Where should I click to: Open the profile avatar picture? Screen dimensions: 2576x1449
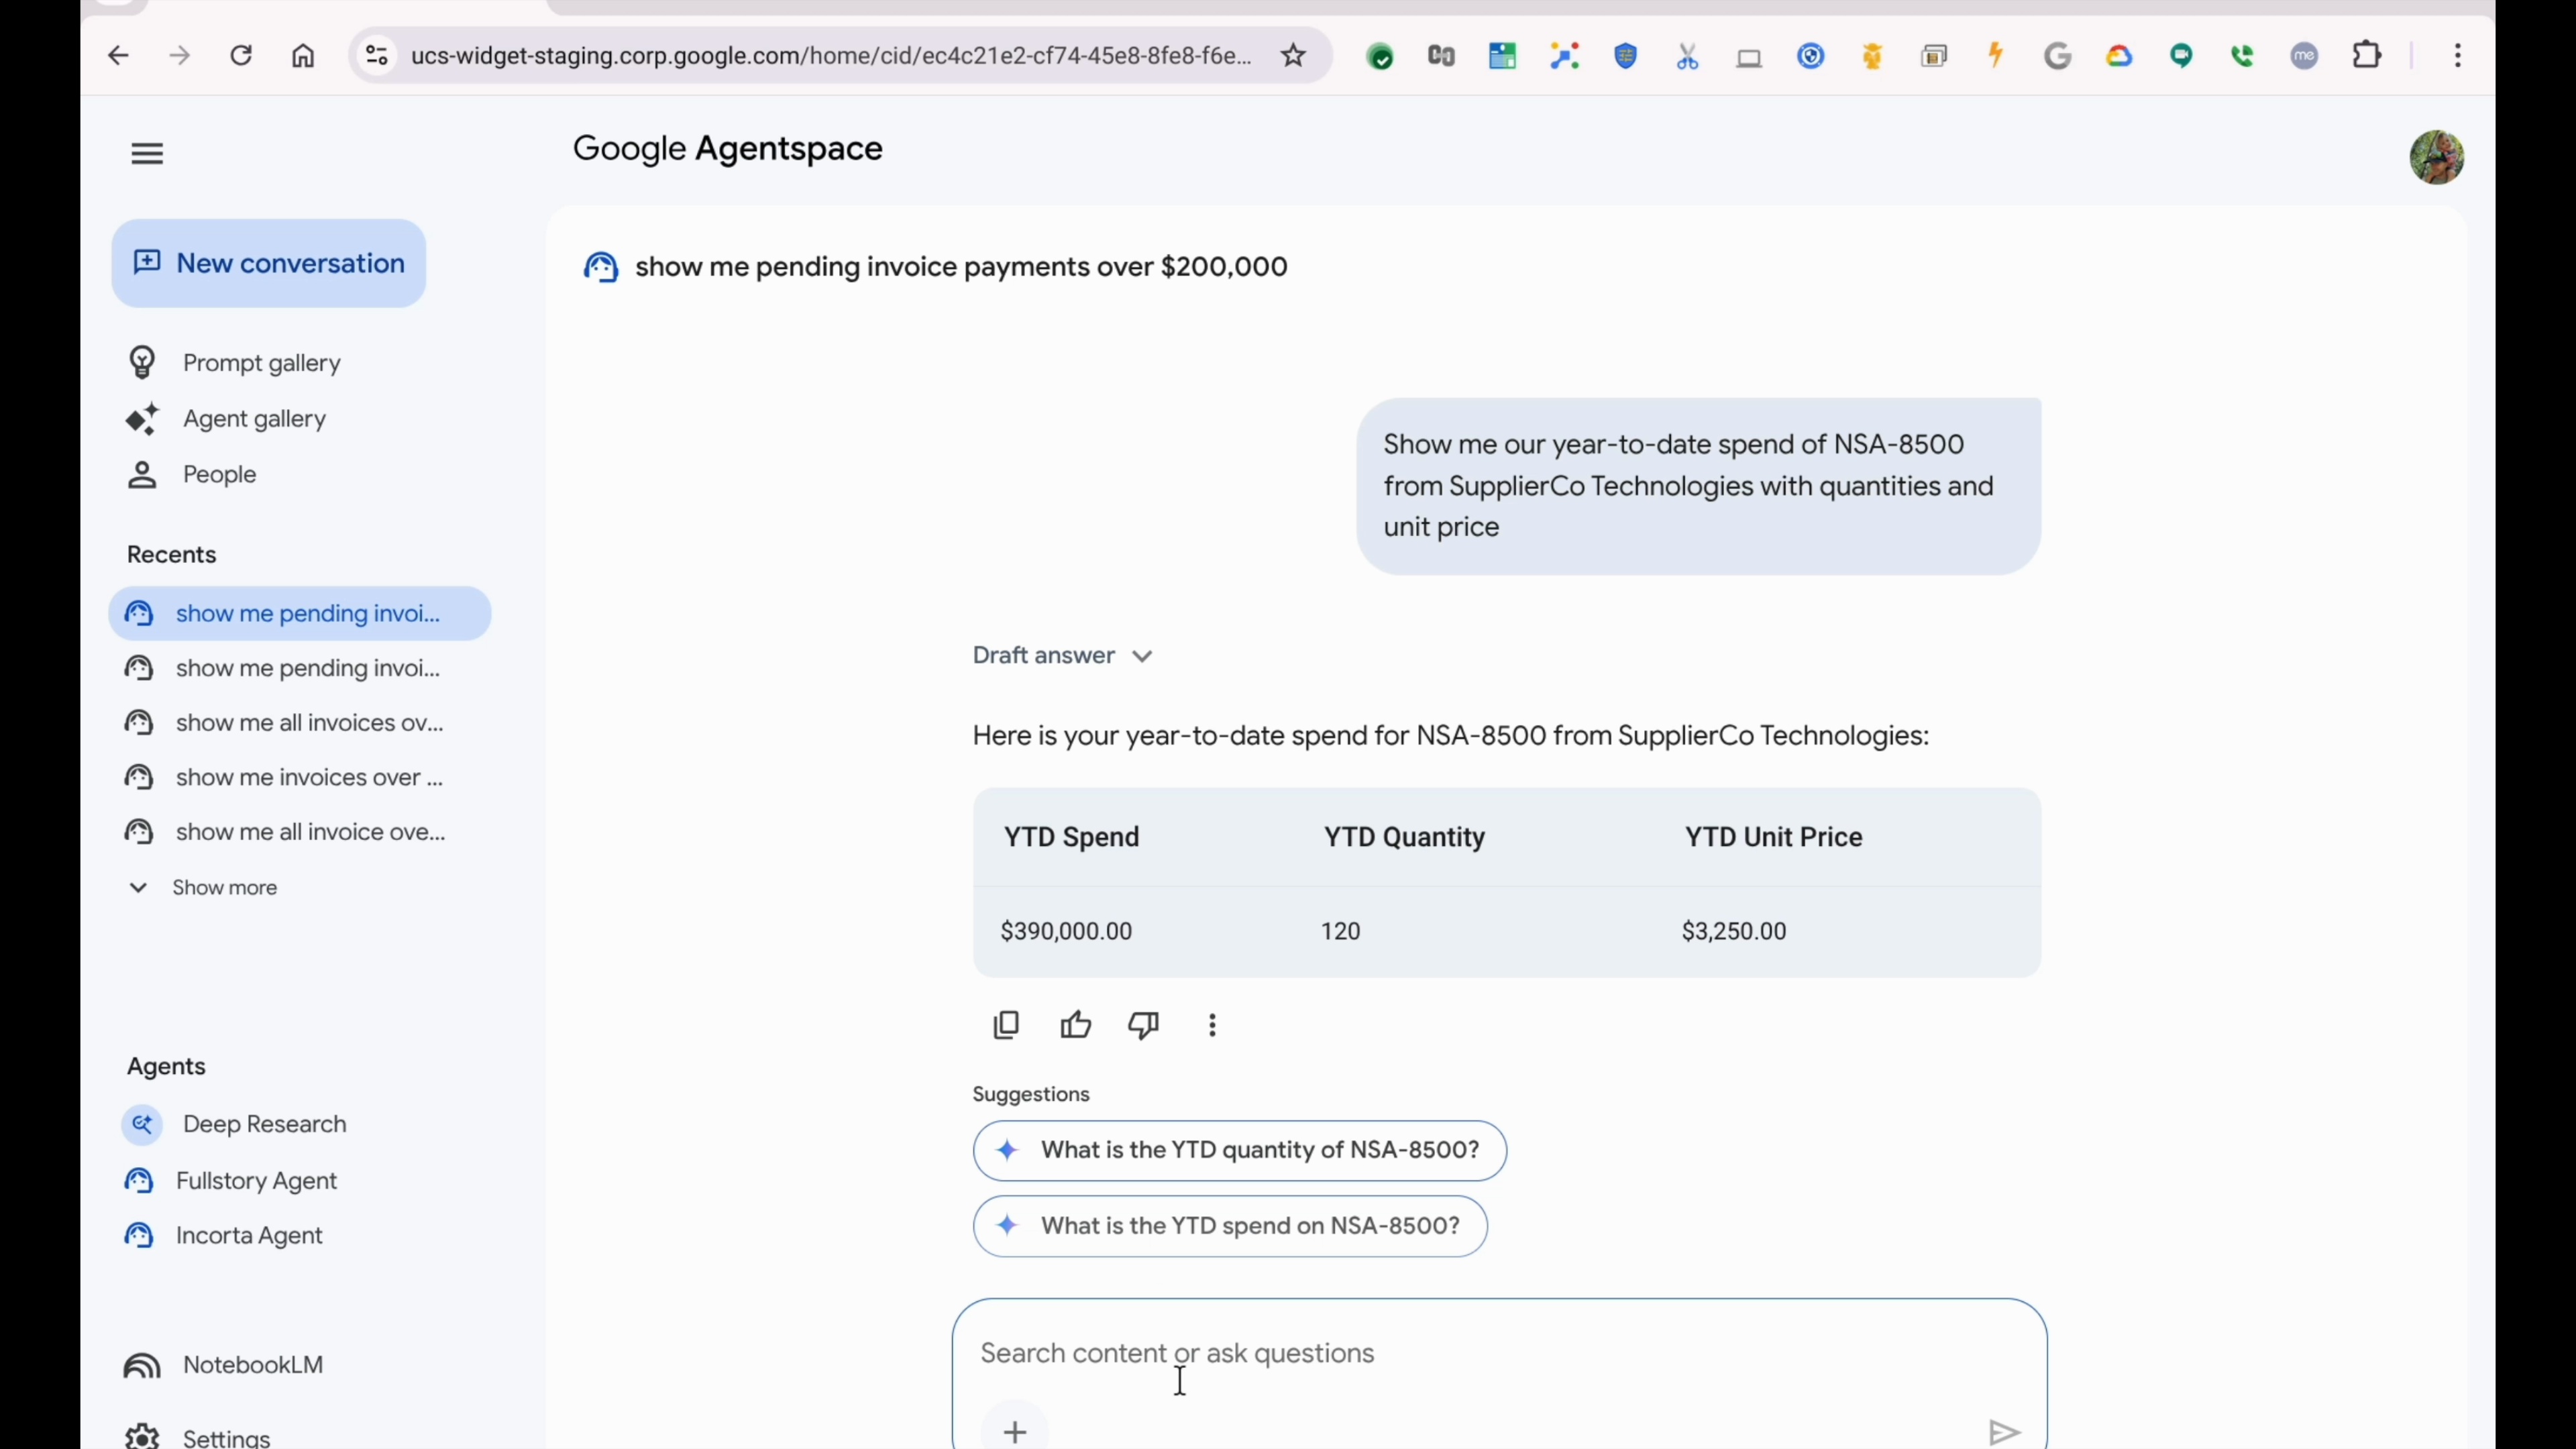tap(2436, 157)
